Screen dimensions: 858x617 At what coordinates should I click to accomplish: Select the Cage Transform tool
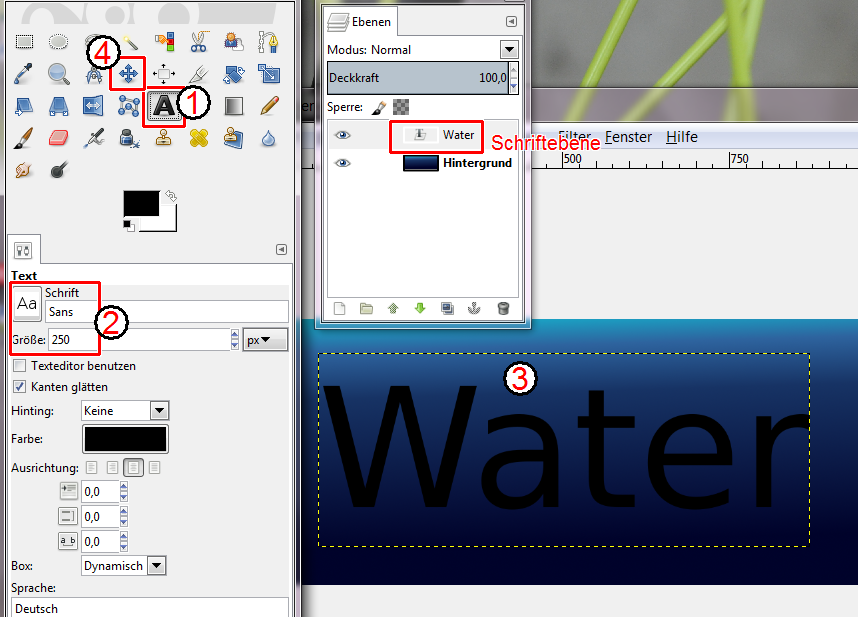[129, 106]
